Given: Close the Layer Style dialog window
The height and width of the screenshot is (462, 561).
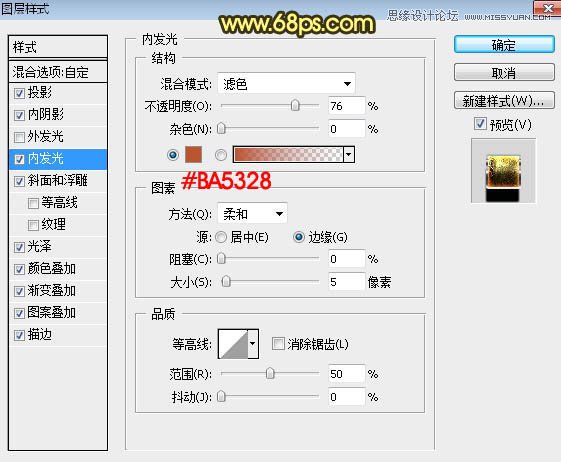Looking at the screenshot, I should coord(547,9).
